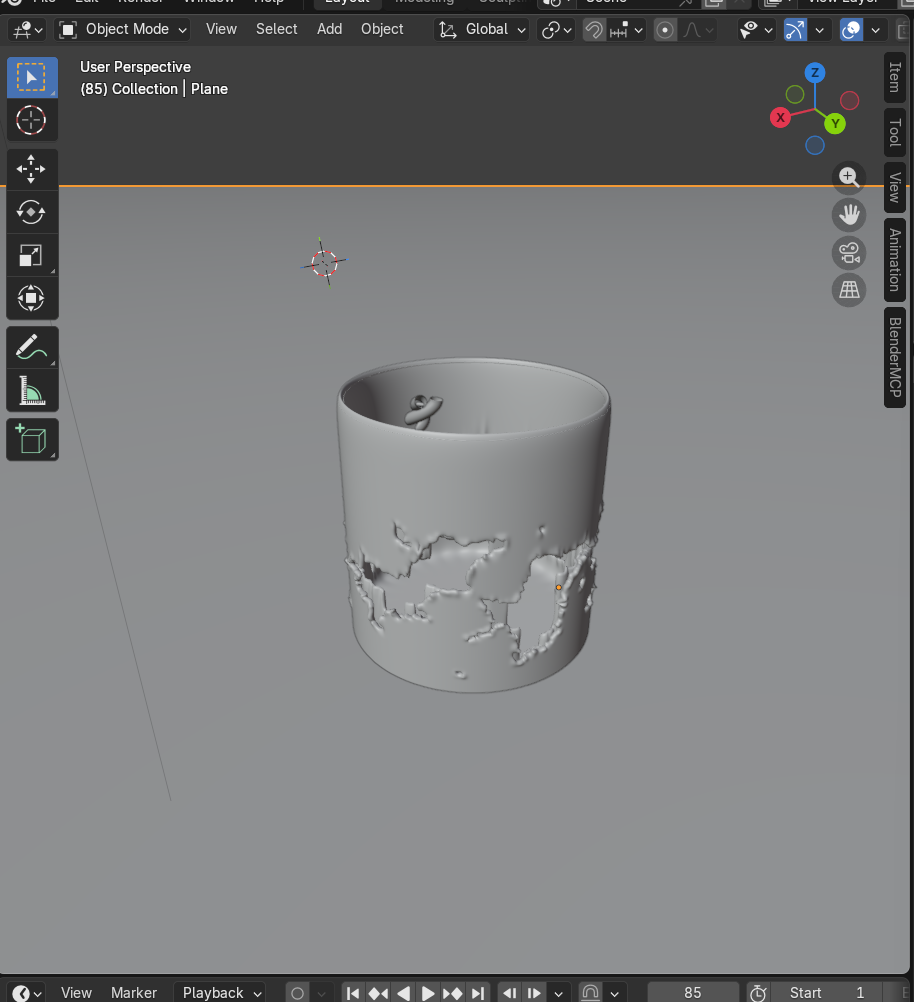Select the Add Cube tool
The image size is (914, 1002).
[x=32, y=439]
